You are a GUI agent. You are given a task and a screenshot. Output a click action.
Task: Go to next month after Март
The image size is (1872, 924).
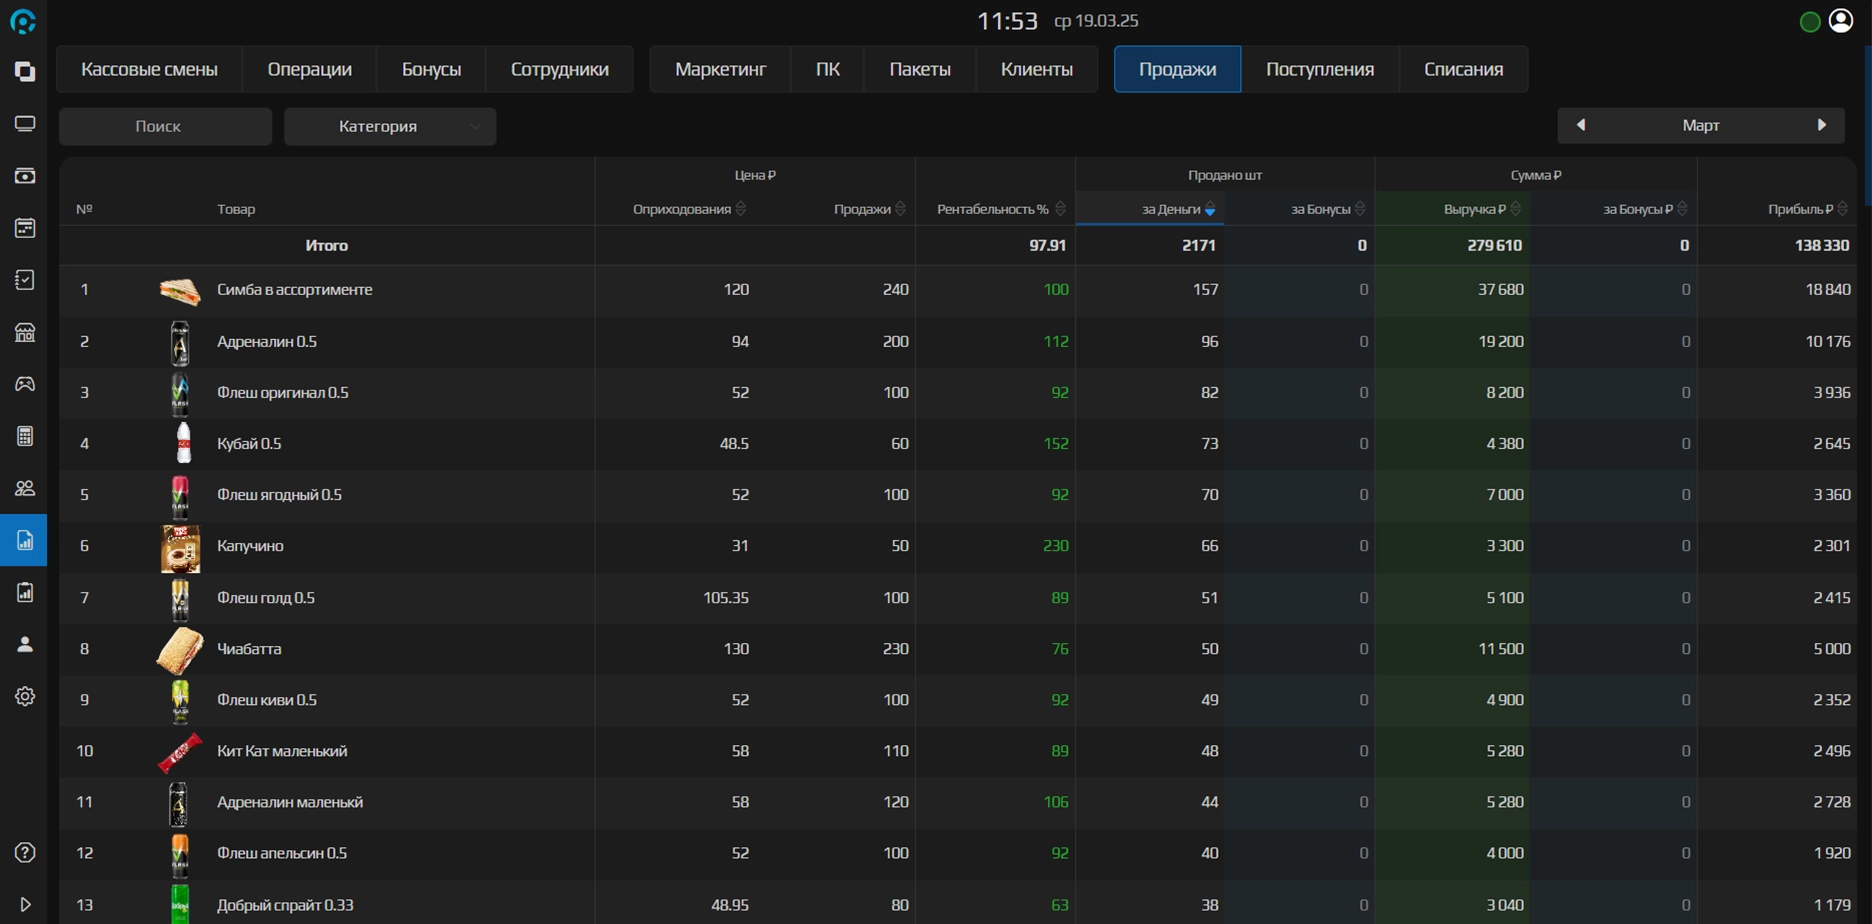pyautogui.click(x=1821, y=125)
